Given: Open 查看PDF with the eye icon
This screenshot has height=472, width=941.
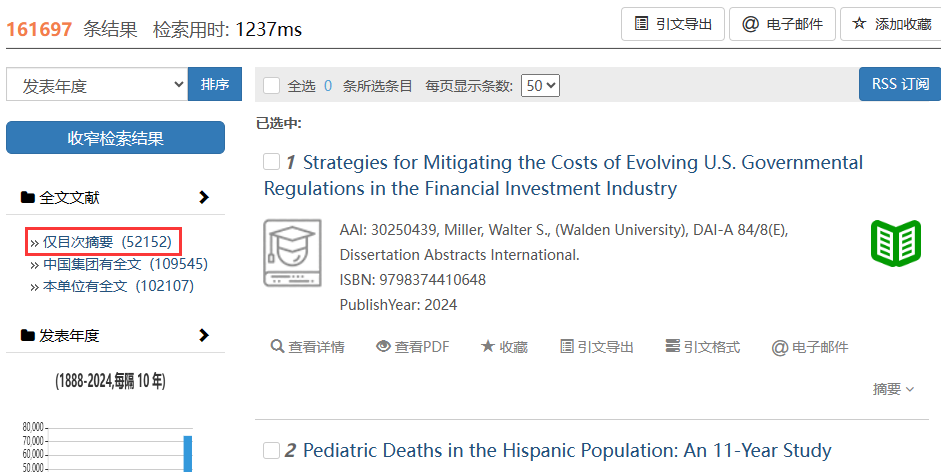Looking at the screenshot, I should [x=383, y=347].
